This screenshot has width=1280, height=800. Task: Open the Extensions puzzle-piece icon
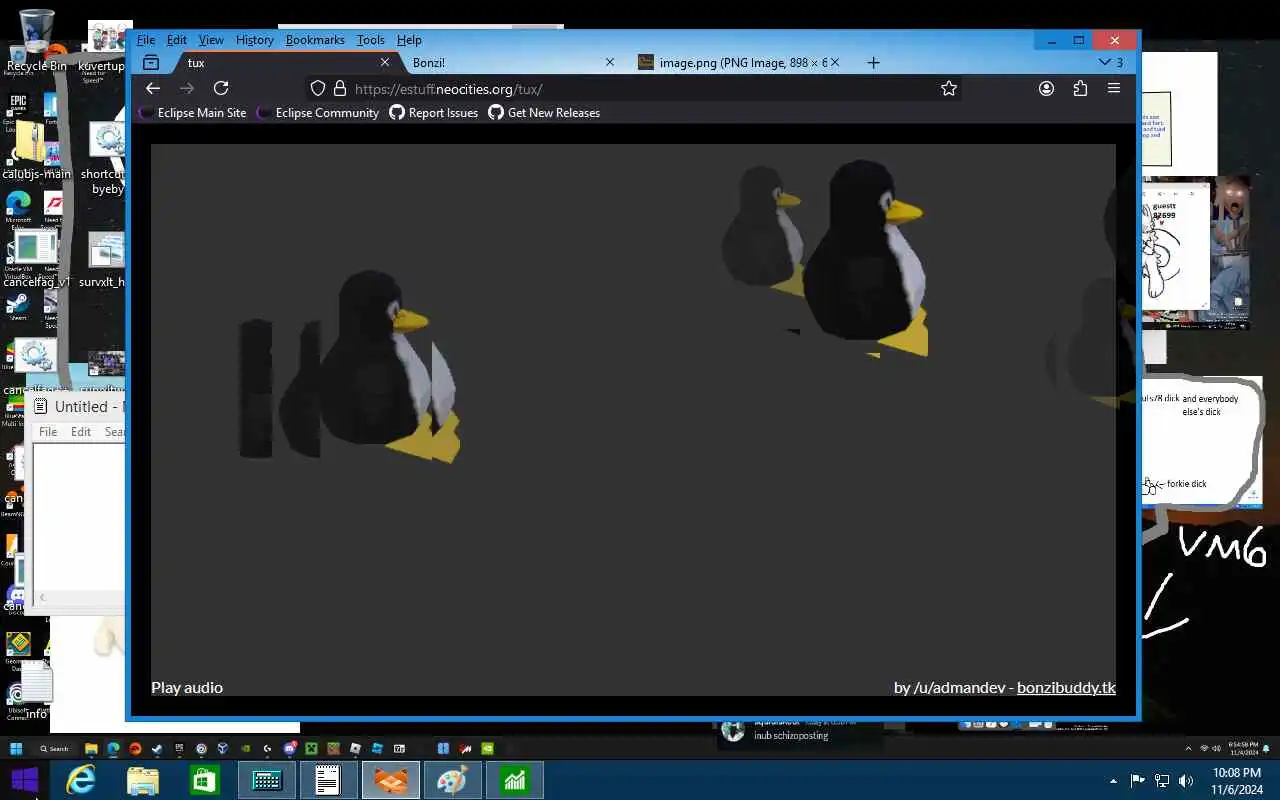pos(1080,88)
